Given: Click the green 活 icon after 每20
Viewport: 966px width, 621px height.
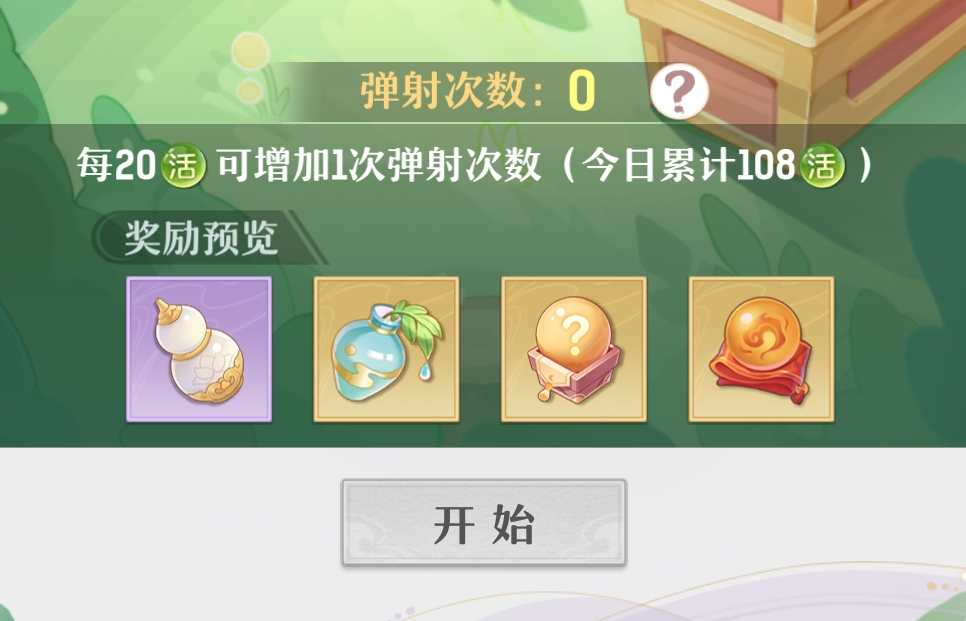Looking at the screenshot, I should pos(183,166).
